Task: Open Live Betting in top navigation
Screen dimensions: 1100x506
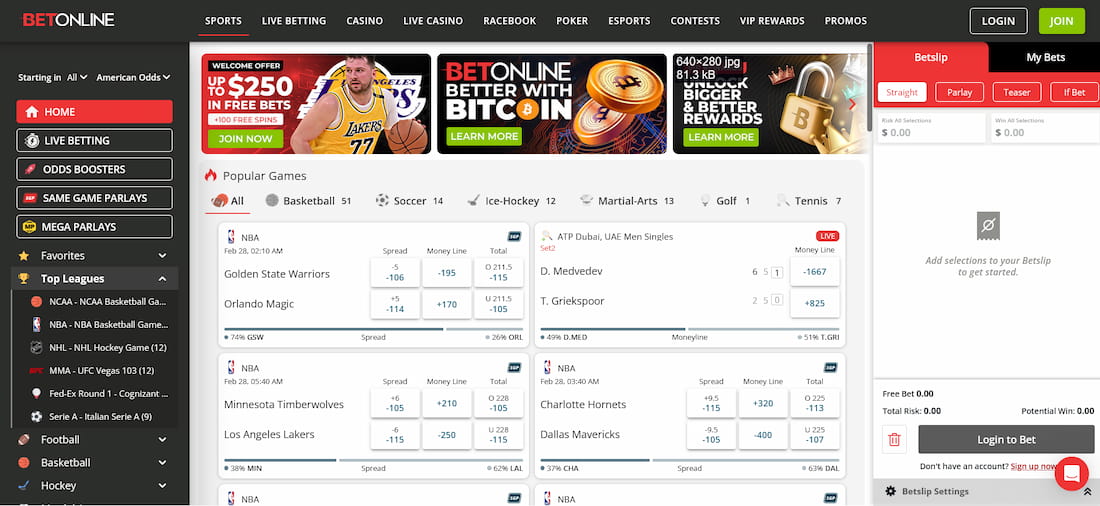Action: pyautogui.click(x=294, y=21)
